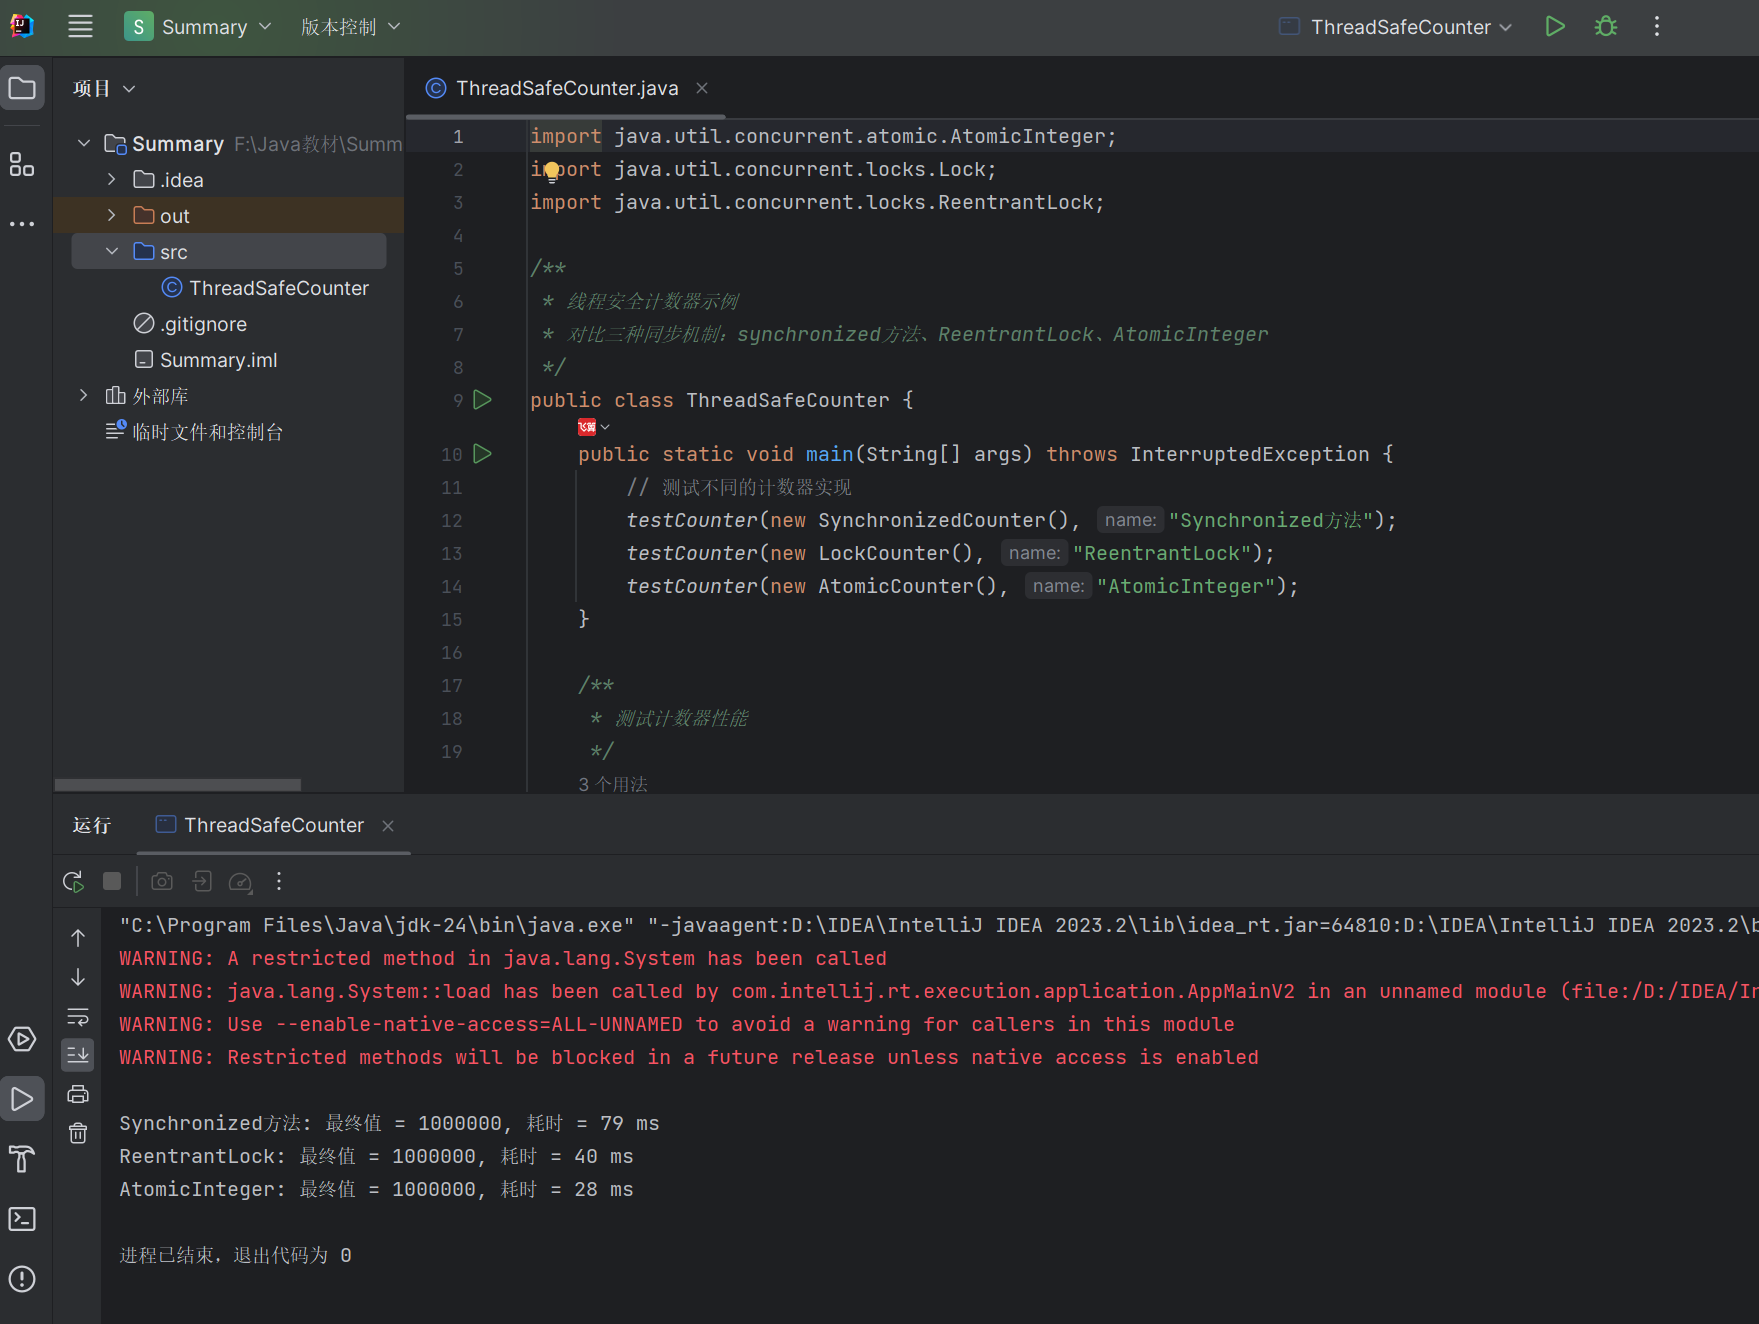The image size is (1759, 1324).
Task: Click the project panel horizontal scrollbar
Action: coord(178,785)
